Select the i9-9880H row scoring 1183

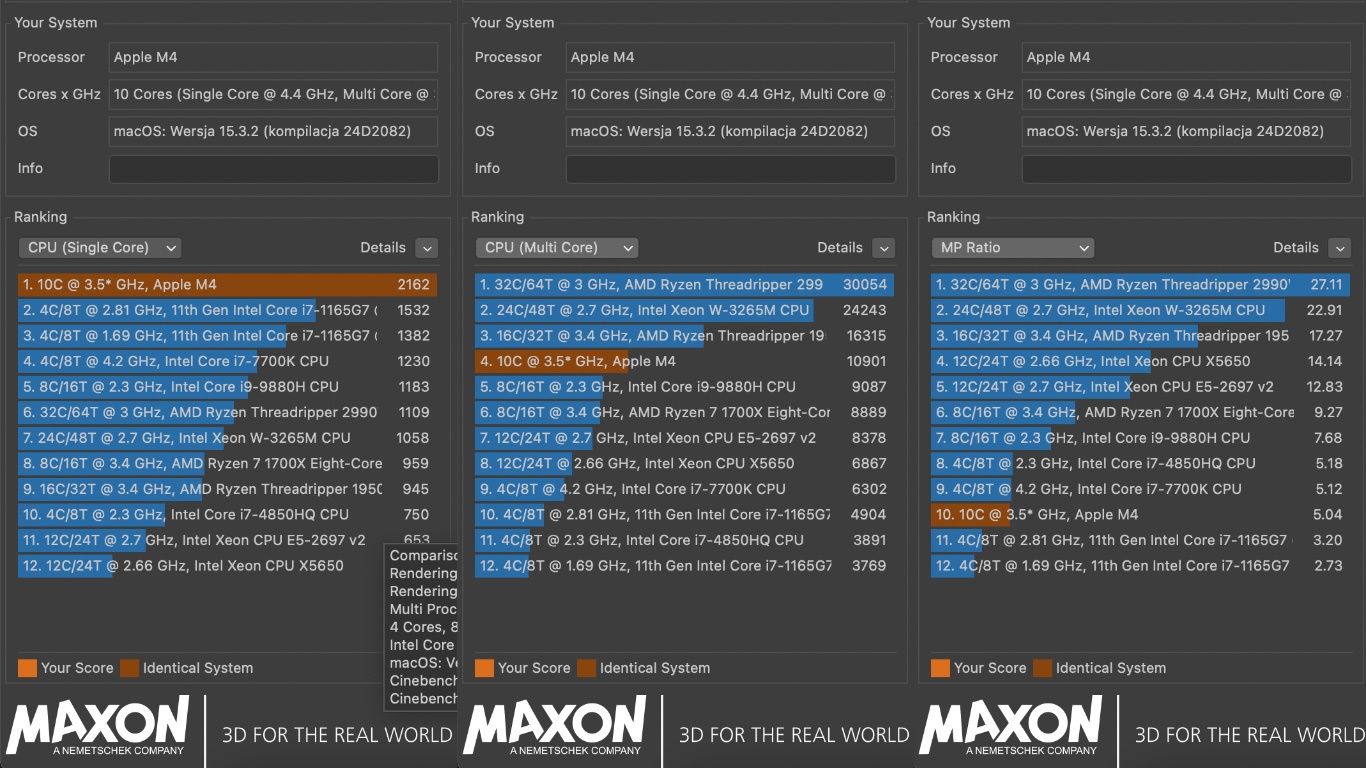227,387
